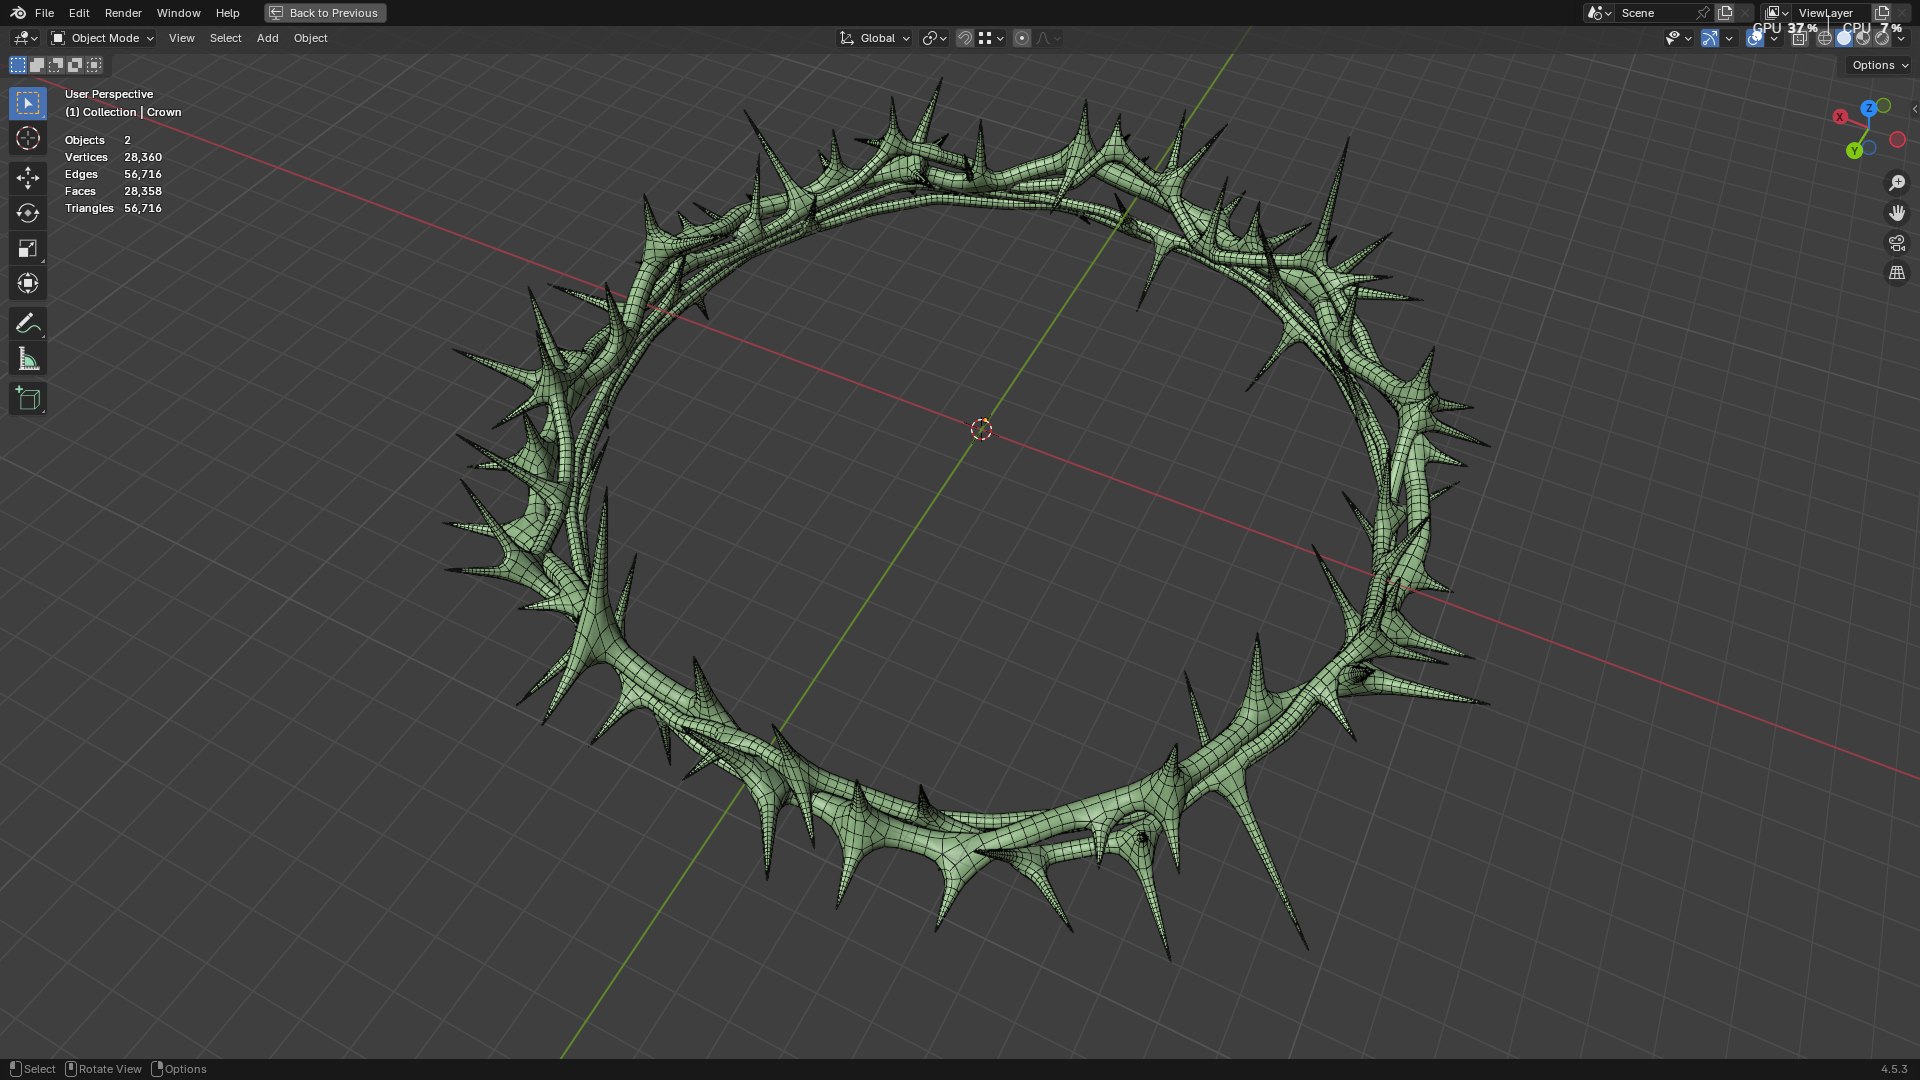This screenshot has width=1920, height=1080.
Task: Open the overlays settings dropdown arrow
Action: (1774, 38)
